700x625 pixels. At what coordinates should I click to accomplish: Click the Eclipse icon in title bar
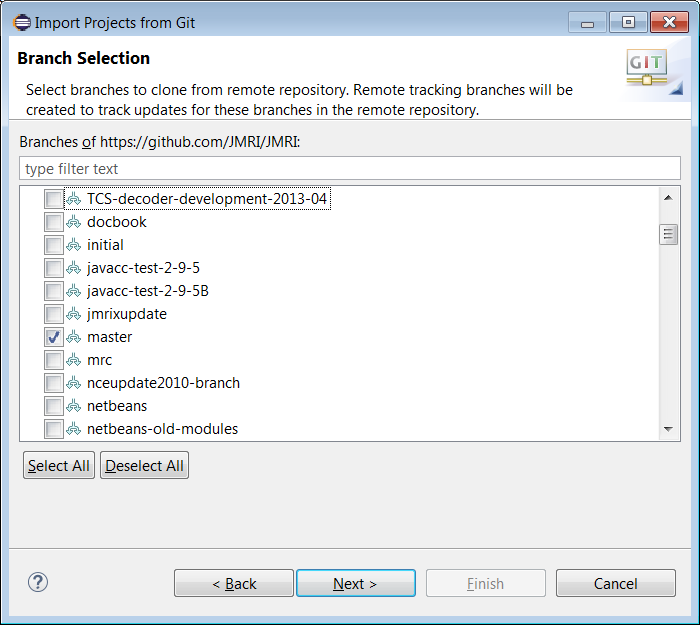tap(21, 21)
